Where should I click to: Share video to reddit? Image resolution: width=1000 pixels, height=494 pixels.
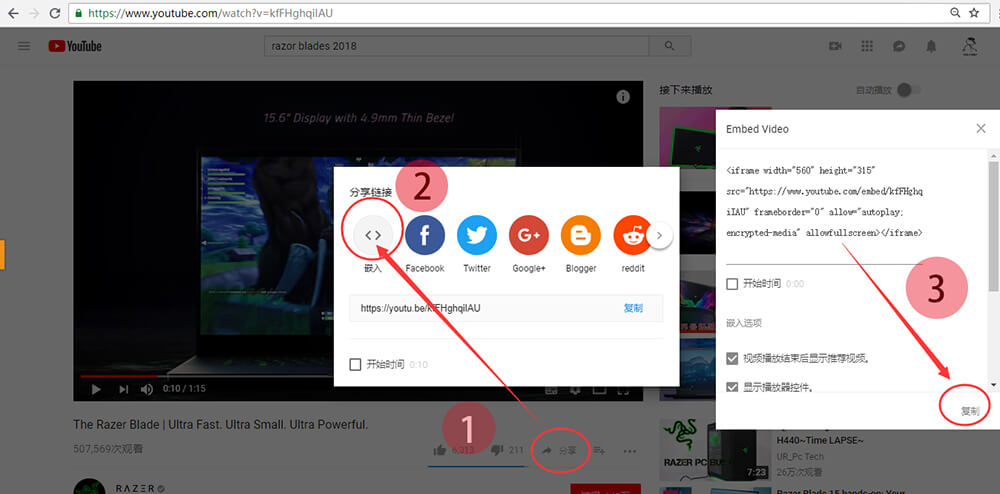633,235
